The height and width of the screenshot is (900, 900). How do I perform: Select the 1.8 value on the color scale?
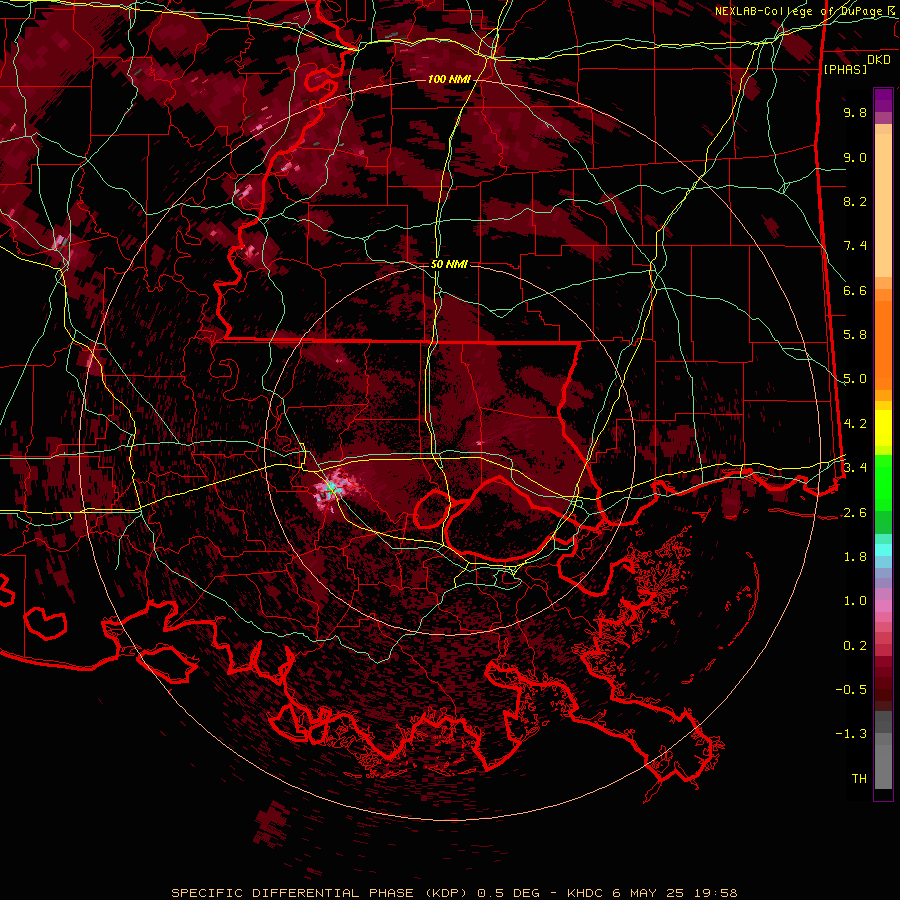point(855,557)
